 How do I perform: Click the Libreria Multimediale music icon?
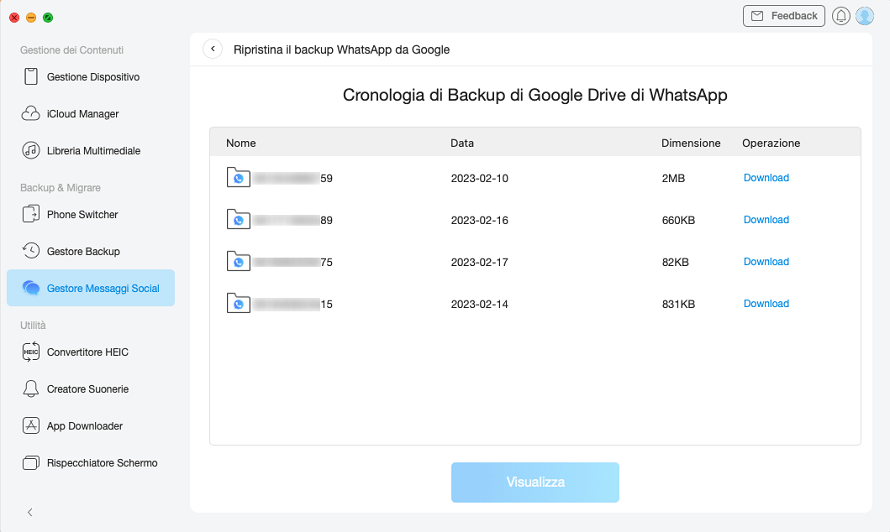(x=31, y=150)
